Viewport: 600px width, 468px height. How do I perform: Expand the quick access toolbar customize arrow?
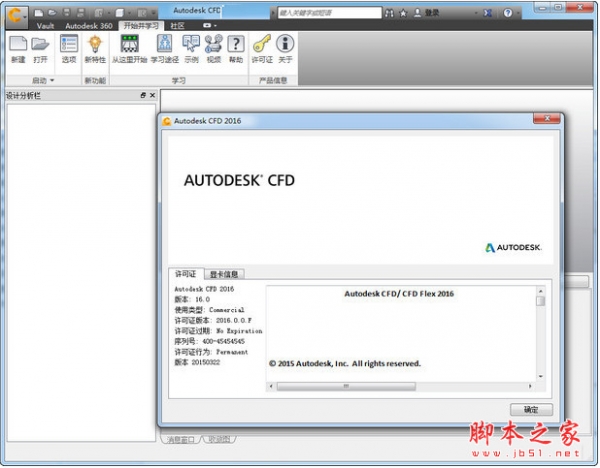click(x=153, y=13)
